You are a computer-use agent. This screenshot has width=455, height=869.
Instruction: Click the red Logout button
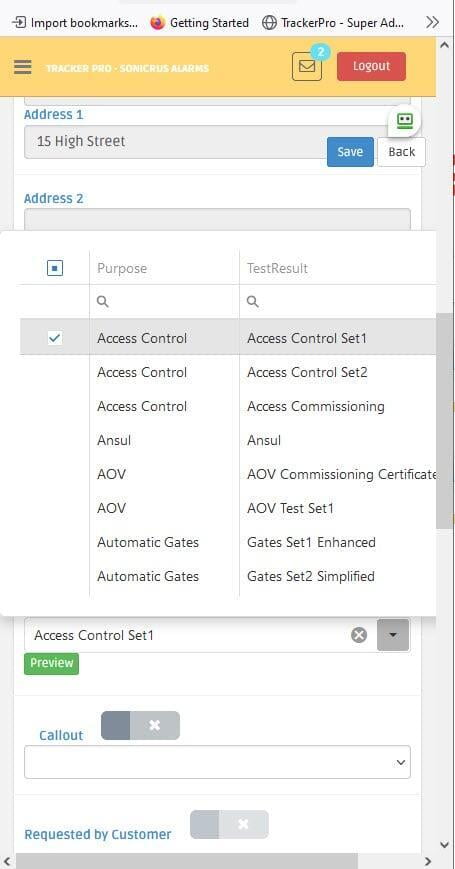371,67
